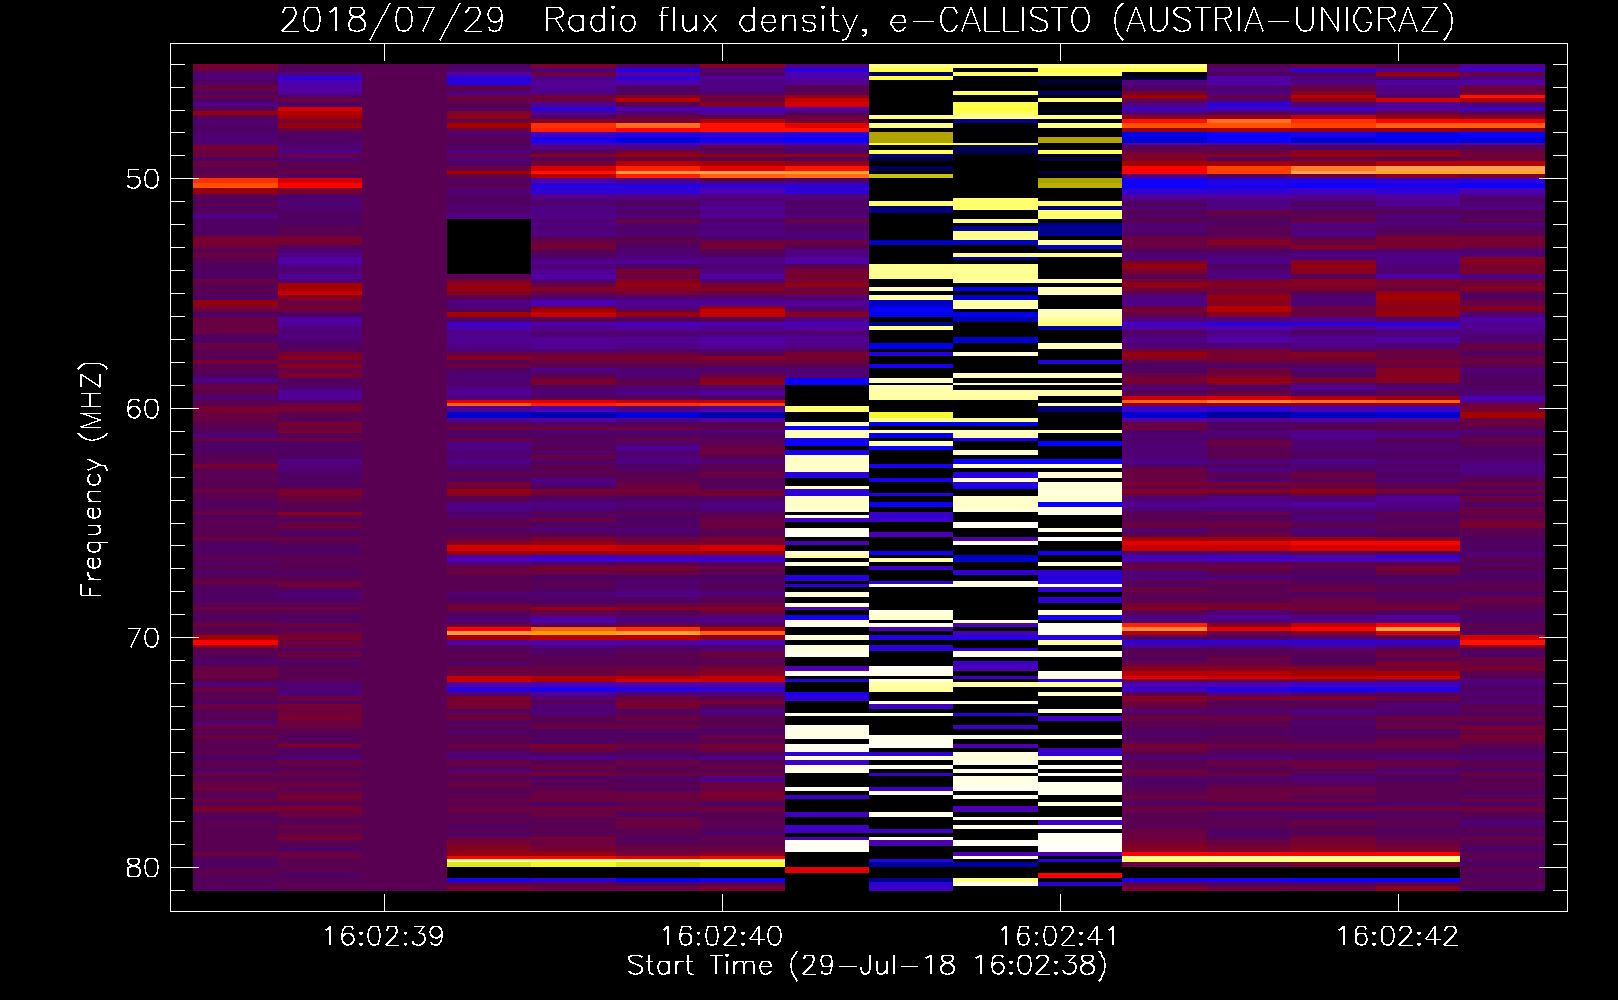Click the "Frequency (MHZ)" axis label

(x=92, y=480)
